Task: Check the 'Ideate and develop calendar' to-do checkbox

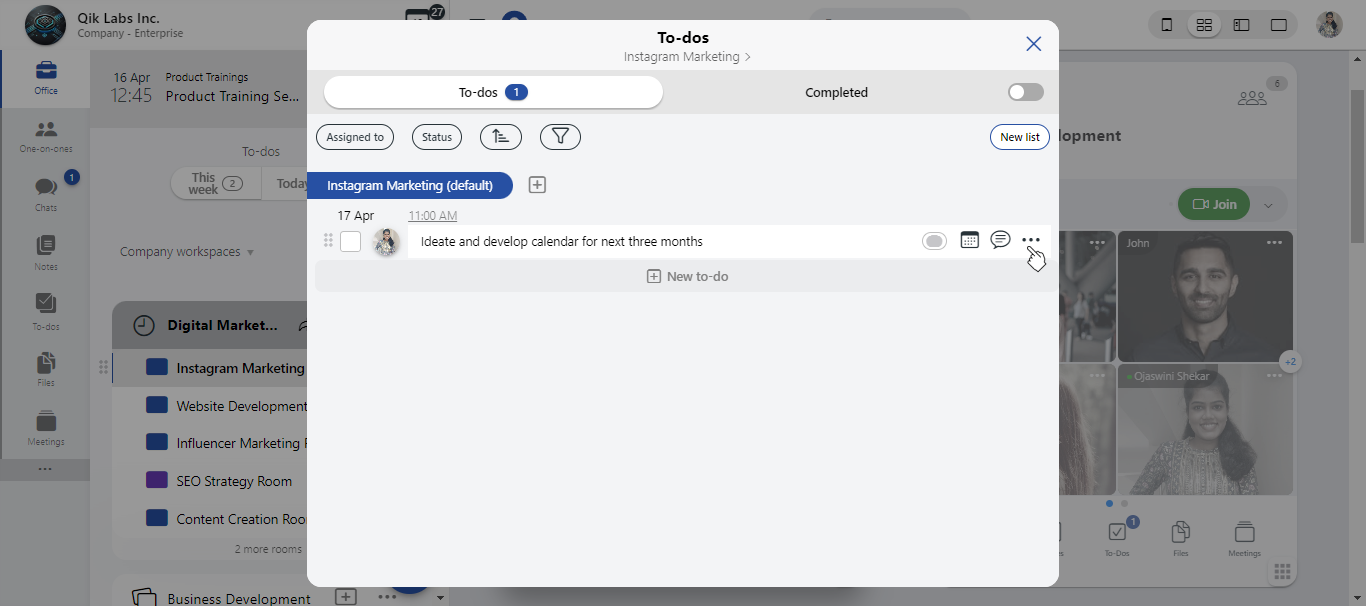Action: 350,241
